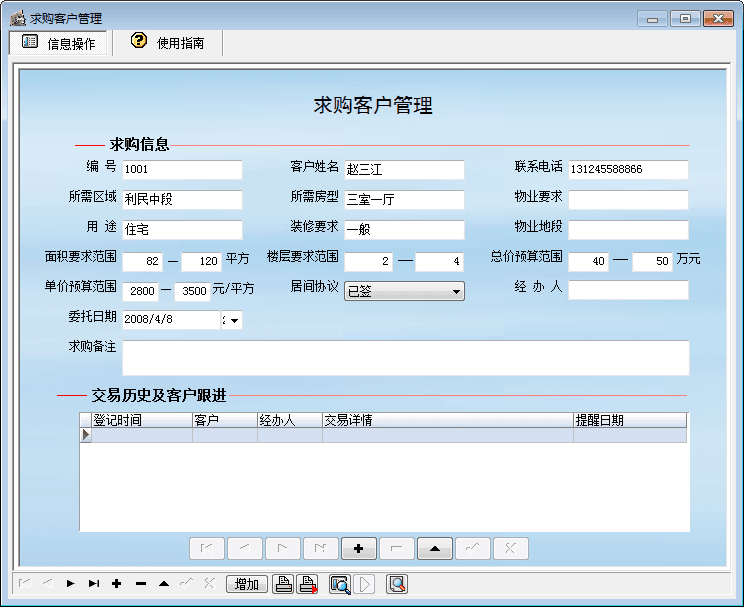Open the 使用指南 tab

pyautogui.click(x=168, y=43)
